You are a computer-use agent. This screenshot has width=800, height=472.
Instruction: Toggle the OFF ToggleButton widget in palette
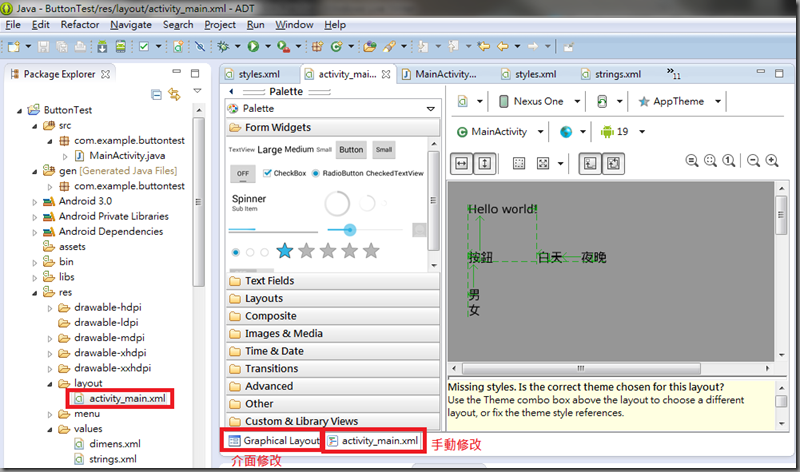(x=243, y=173)
